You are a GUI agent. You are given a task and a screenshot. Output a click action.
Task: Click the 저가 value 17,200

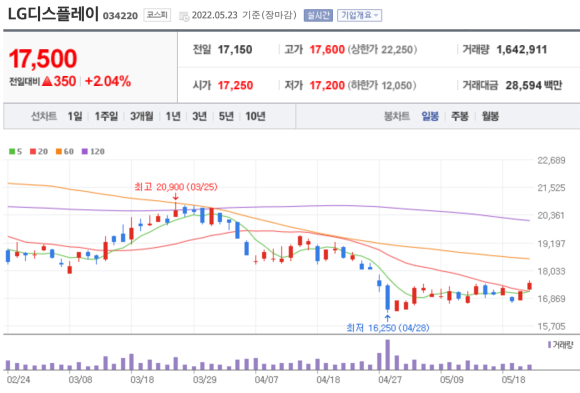tap(327, 85)
